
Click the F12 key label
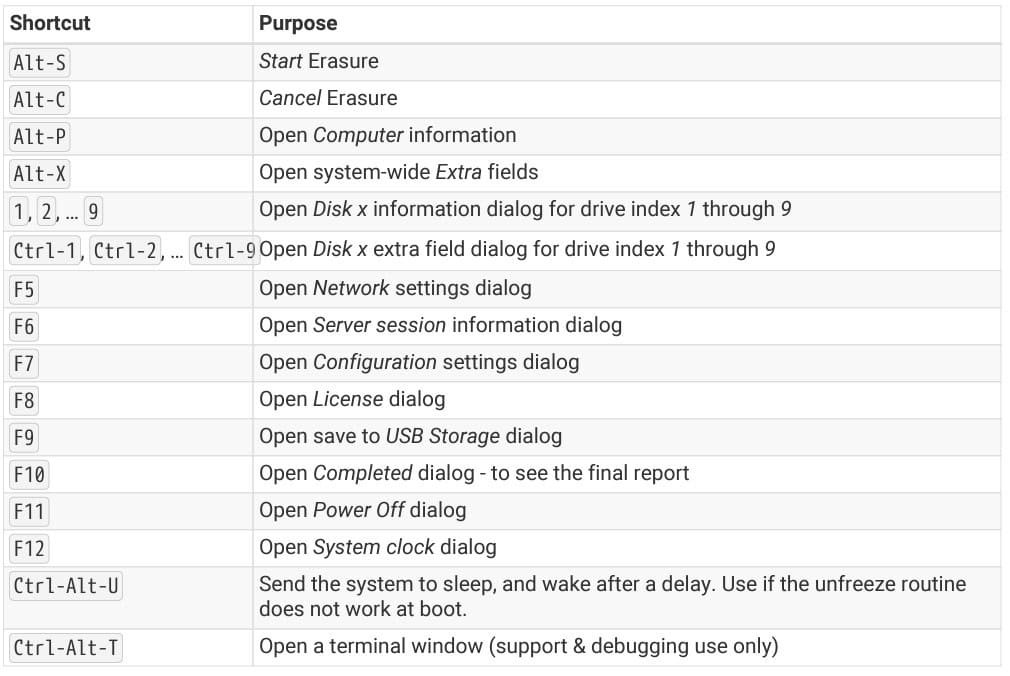tap(28, 548)
